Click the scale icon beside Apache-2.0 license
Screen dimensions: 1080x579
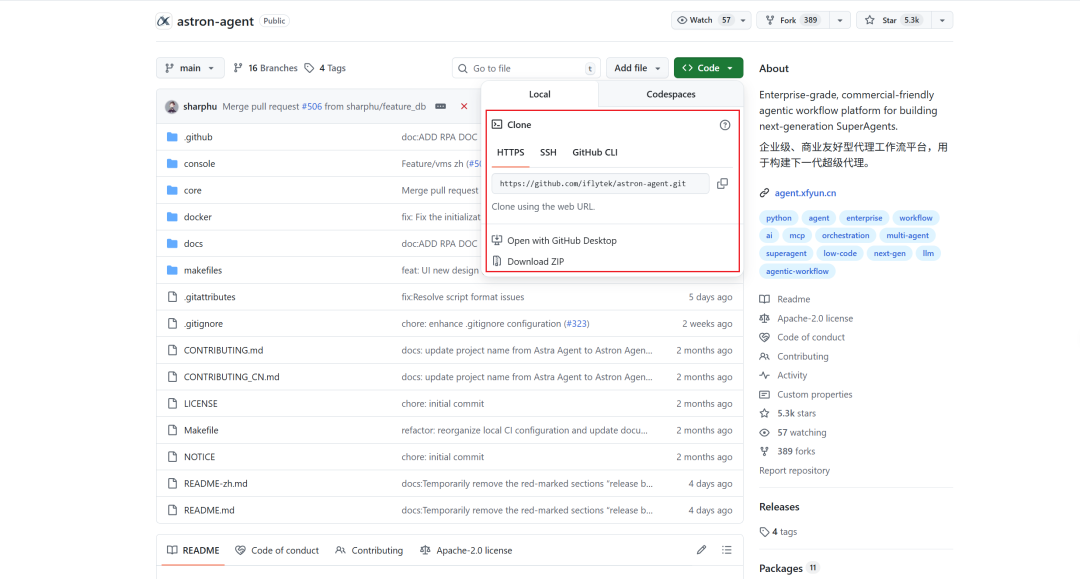pyautogui.click(x=765, y=319)
